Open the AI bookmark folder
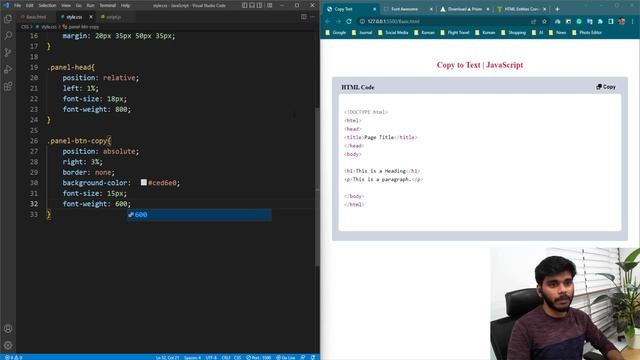Viewport: 640px width, 360px height. [538, 32]
